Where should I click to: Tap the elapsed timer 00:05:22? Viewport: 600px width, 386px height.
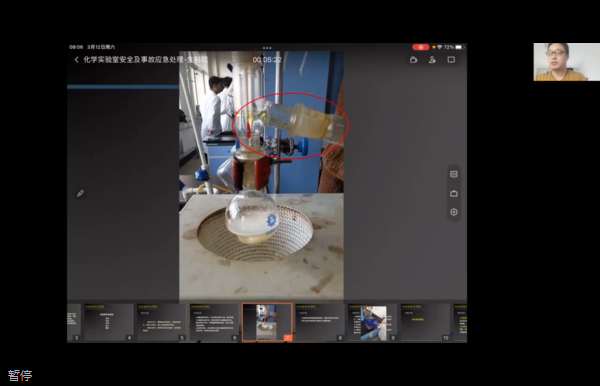(x=267, y=60)
